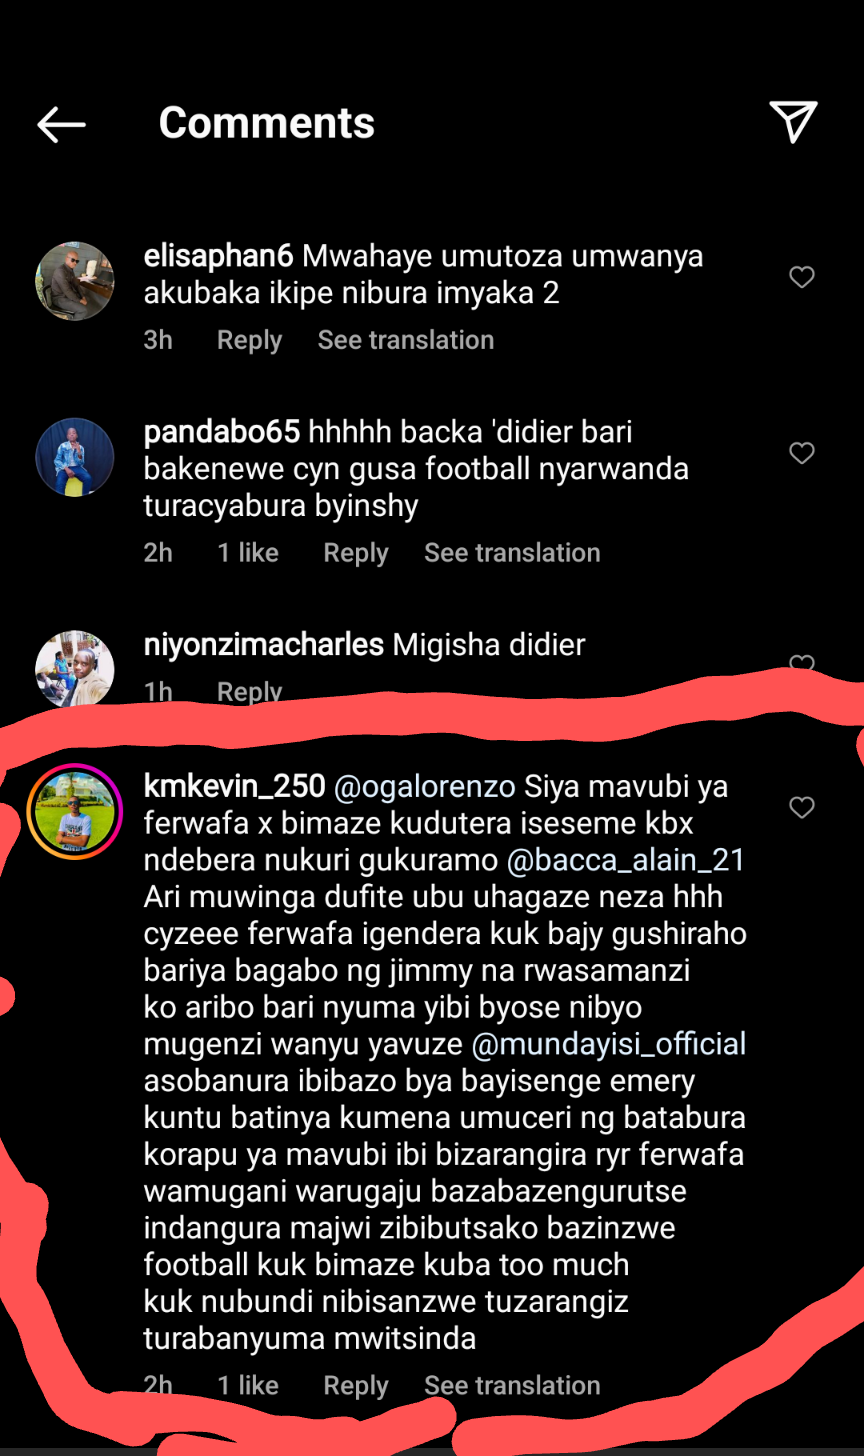See translation of kmkevin_250's comment
The height and width of the screenshot is (1456, 864).
pyautogui.click(x=512, y=1385)
